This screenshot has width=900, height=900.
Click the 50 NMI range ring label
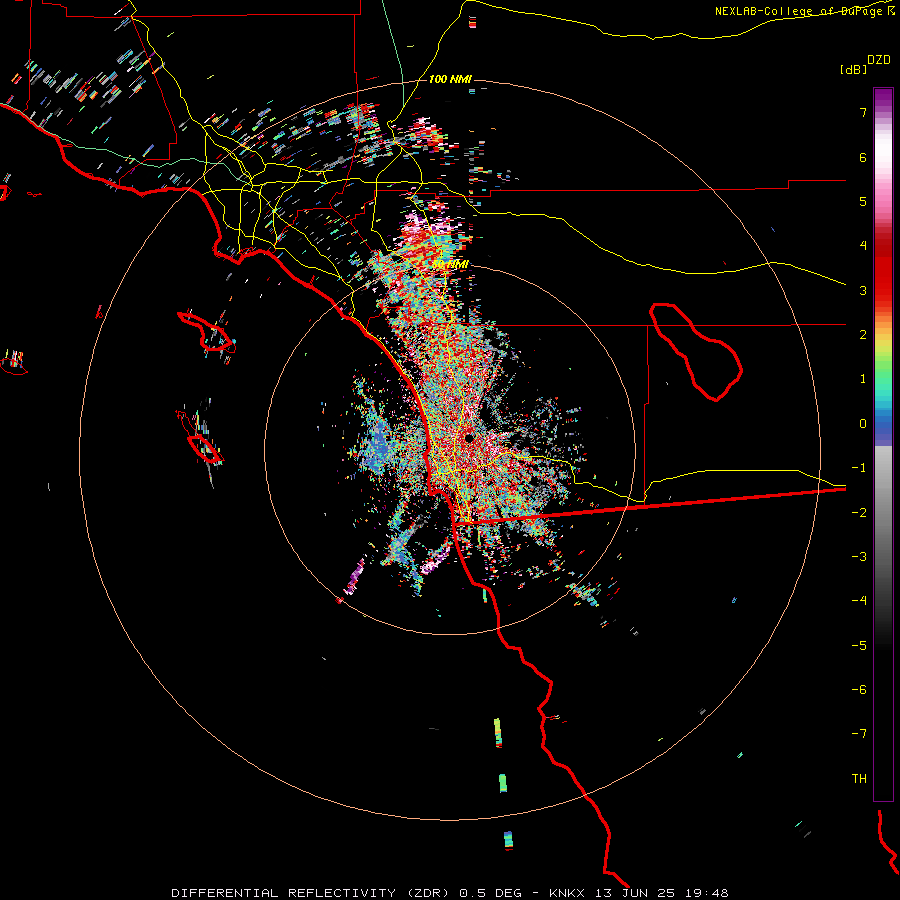click(x=450, y=264)
